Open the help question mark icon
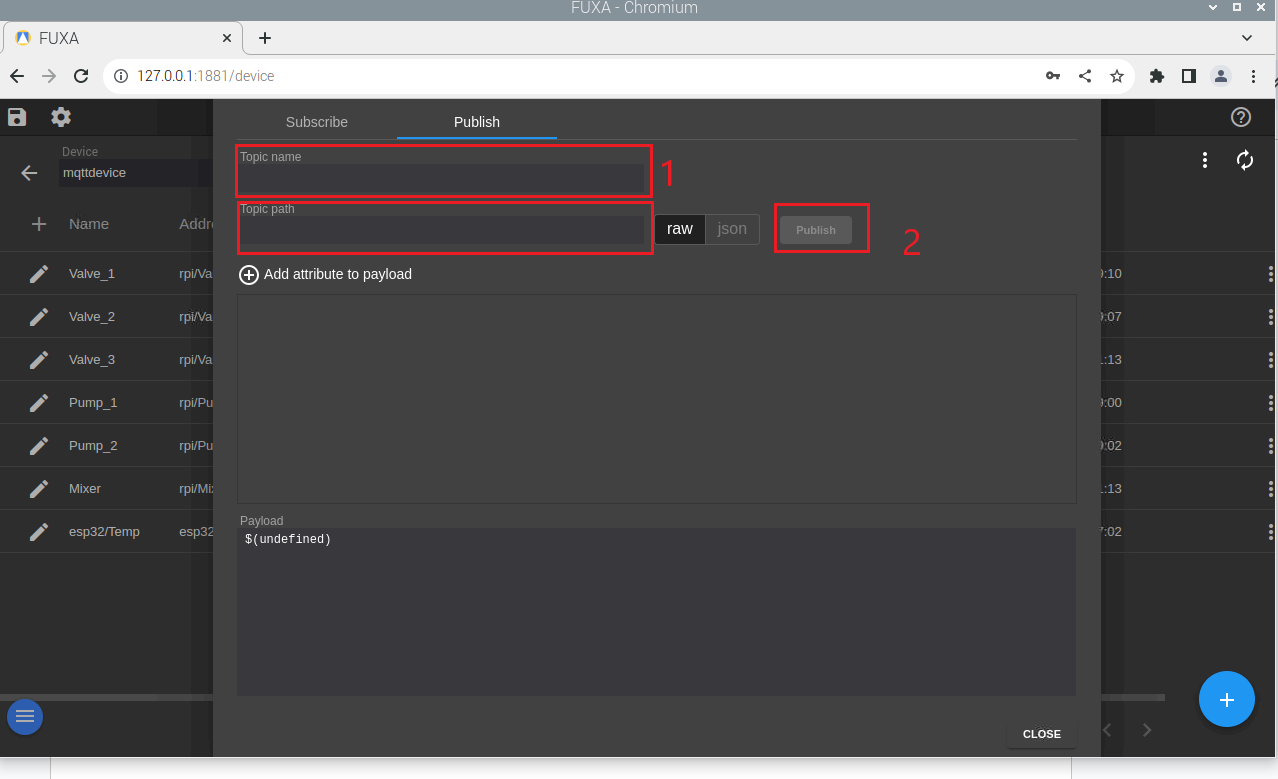Screen dimensions: 1278x779 (1241, 117)
